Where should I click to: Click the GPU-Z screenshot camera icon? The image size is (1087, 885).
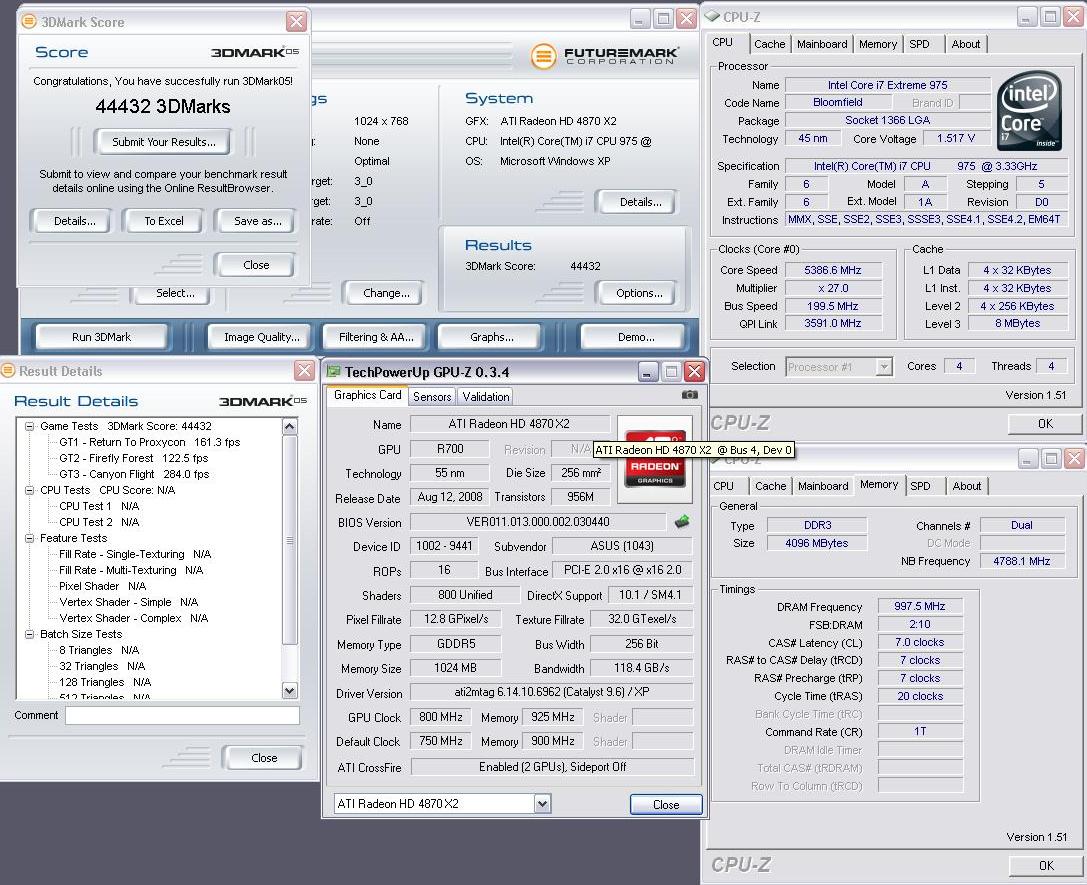coord(689,394)
